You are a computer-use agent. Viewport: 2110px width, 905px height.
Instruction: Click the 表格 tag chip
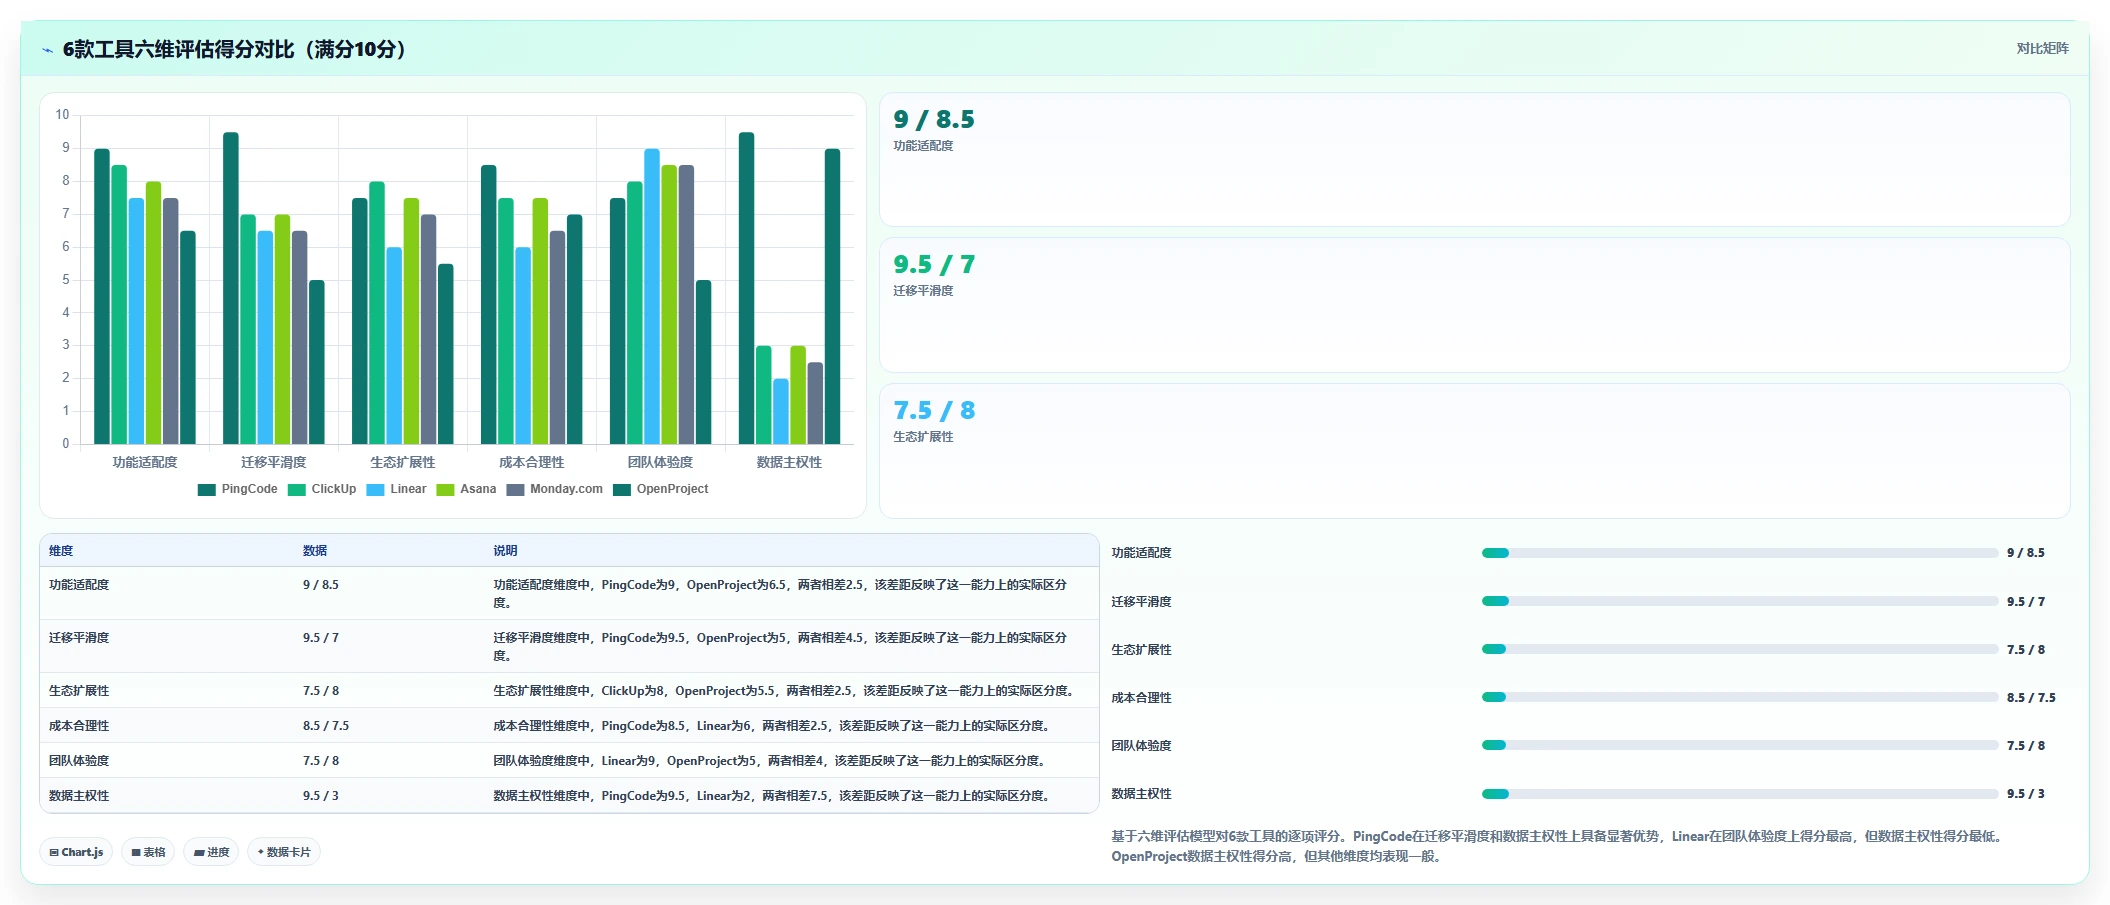coord(148,852)
